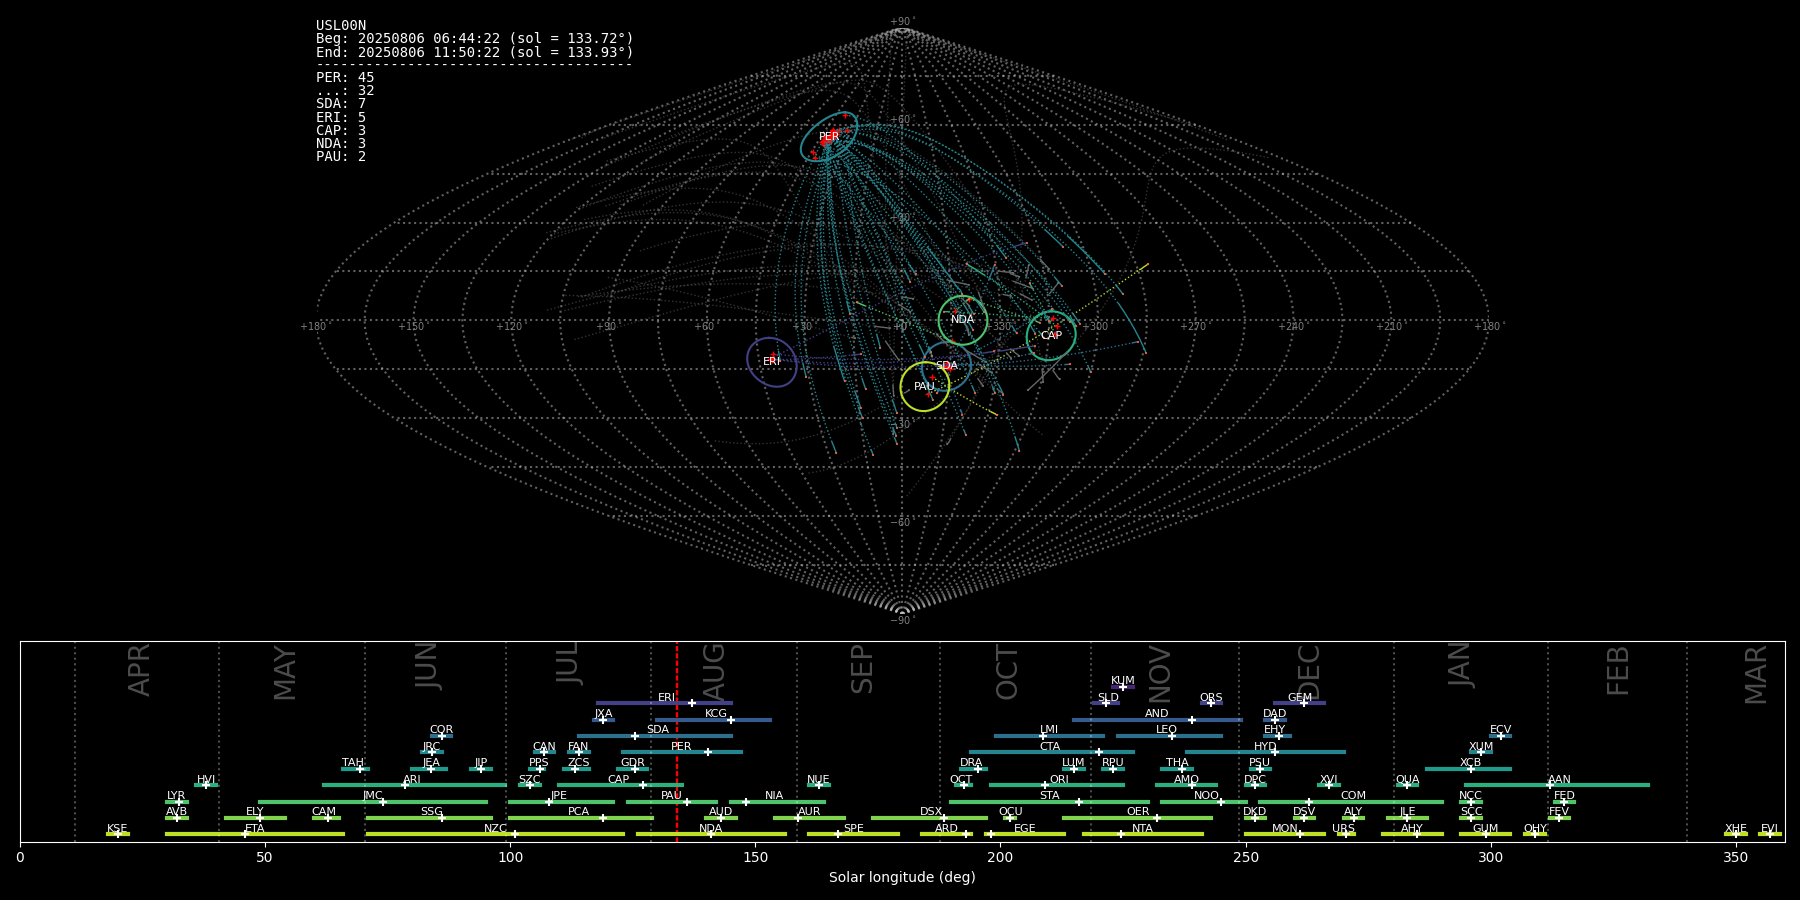
Task: Click the +210° longitude label on the map
Action: [1389, 327]
